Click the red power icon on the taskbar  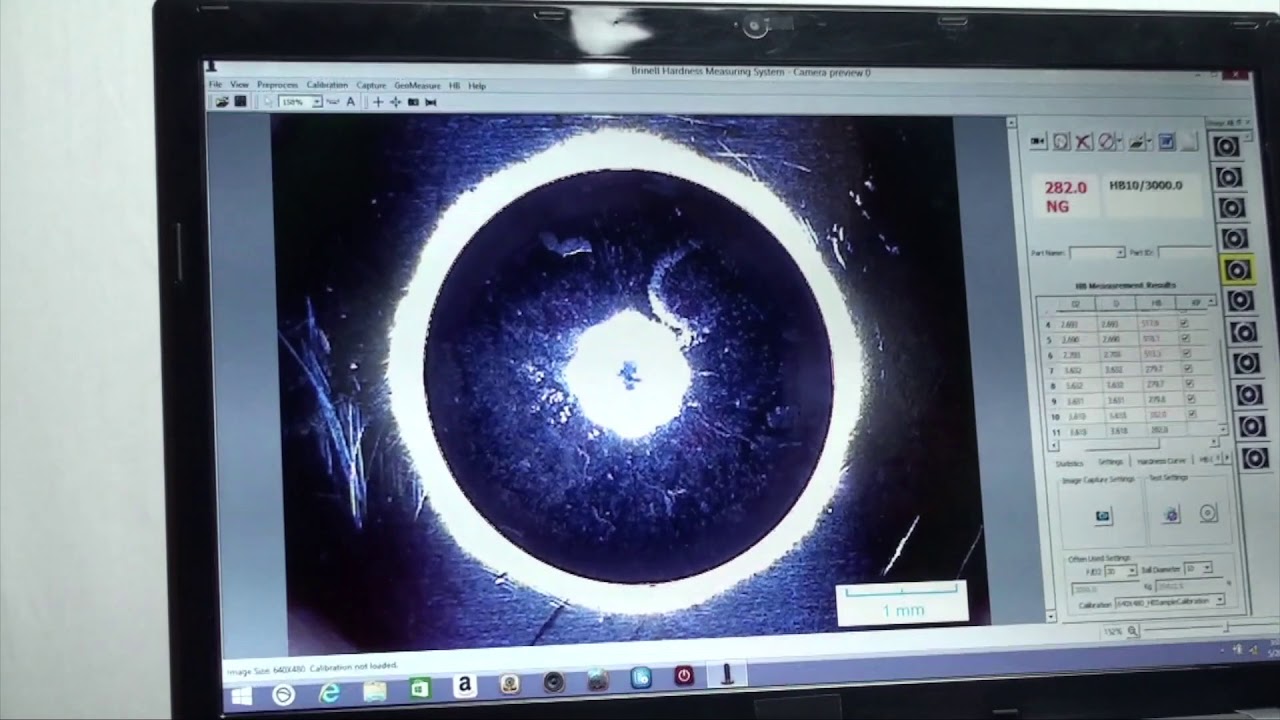tap(684, 676)
